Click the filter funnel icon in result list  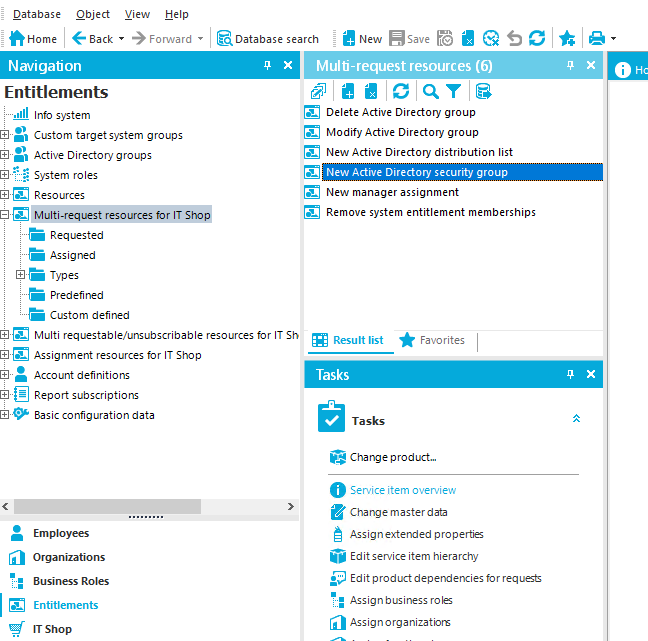[454, 91]
